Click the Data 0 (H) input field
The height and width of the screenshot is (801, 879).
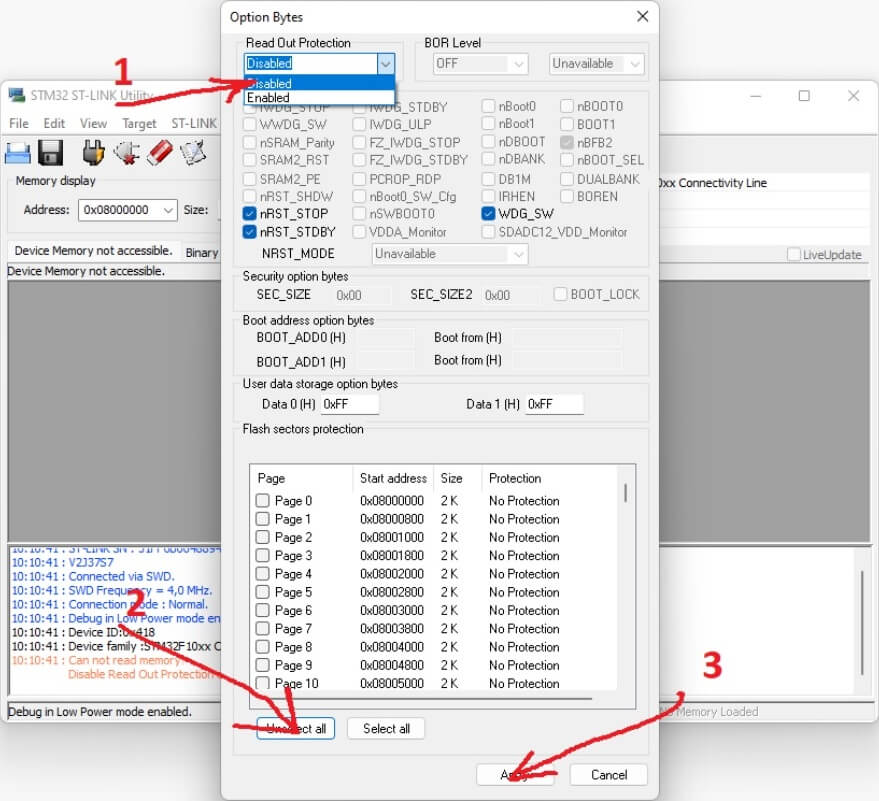pos(350,404)
